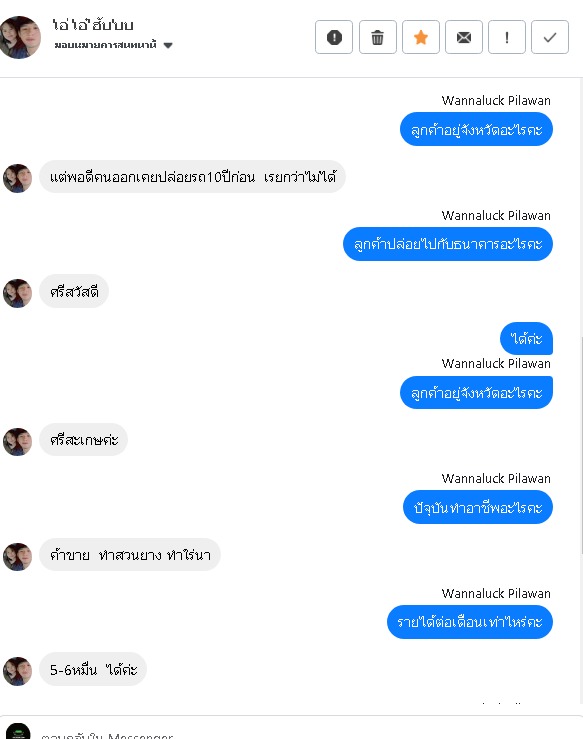Click avatar beside the 5-6หมื่น message
The height and width of the screenshot is (739, 583).
click(x=17, y=671)
